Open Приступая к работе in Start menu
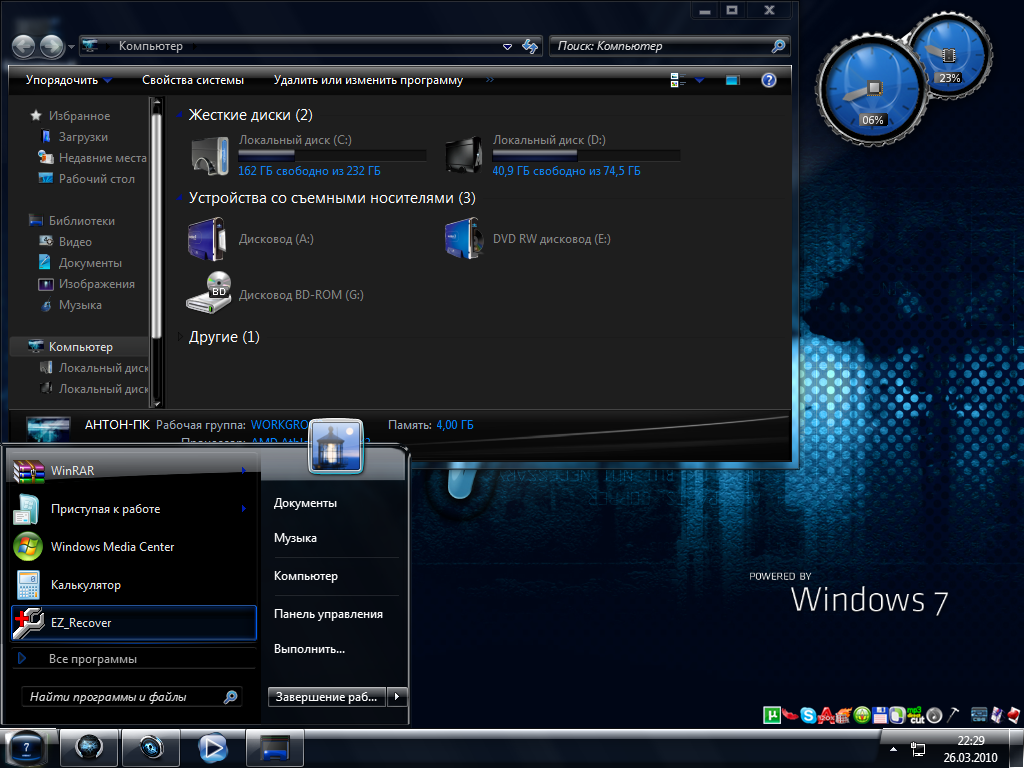 134,509
